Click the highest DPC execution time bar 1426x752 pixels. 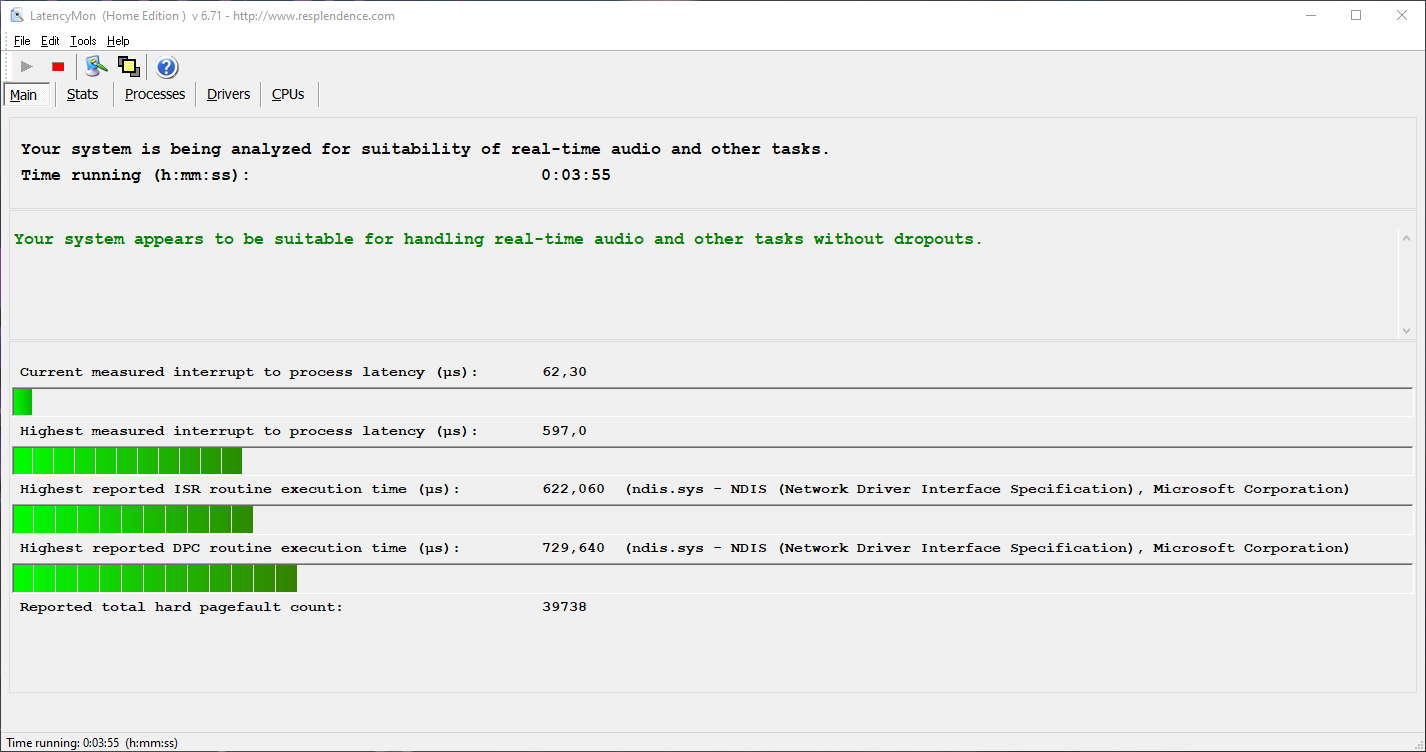(x=713, y=578)
